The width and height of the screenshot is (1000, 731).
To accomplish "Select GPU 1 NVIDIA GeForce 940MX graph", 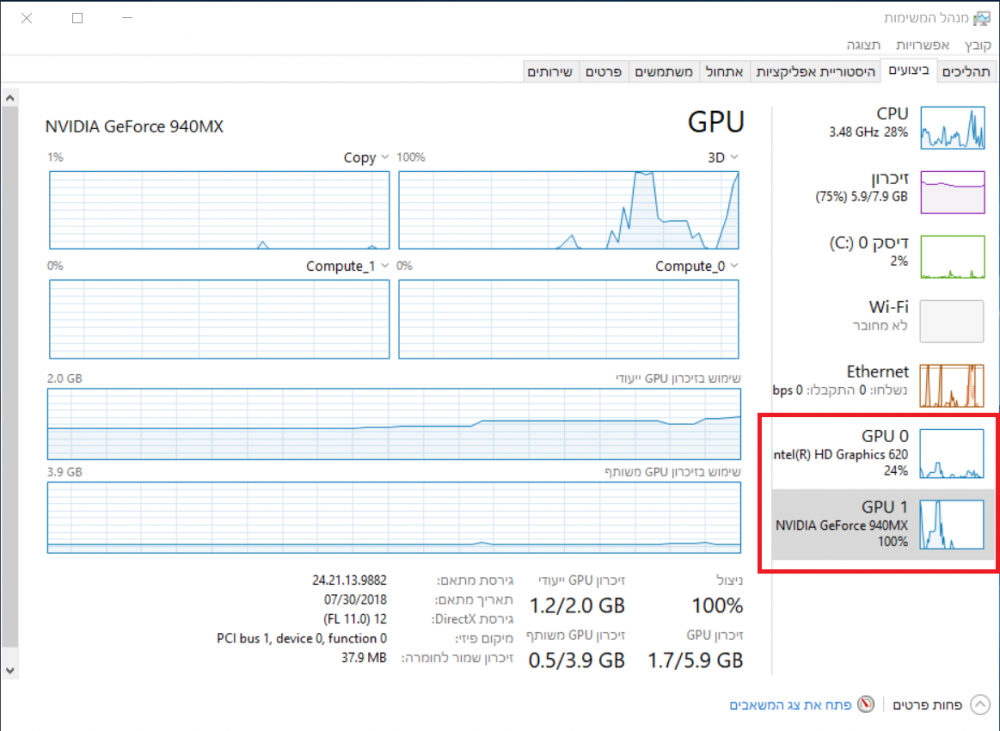I will pyautogui.click(x=952, y=524).
